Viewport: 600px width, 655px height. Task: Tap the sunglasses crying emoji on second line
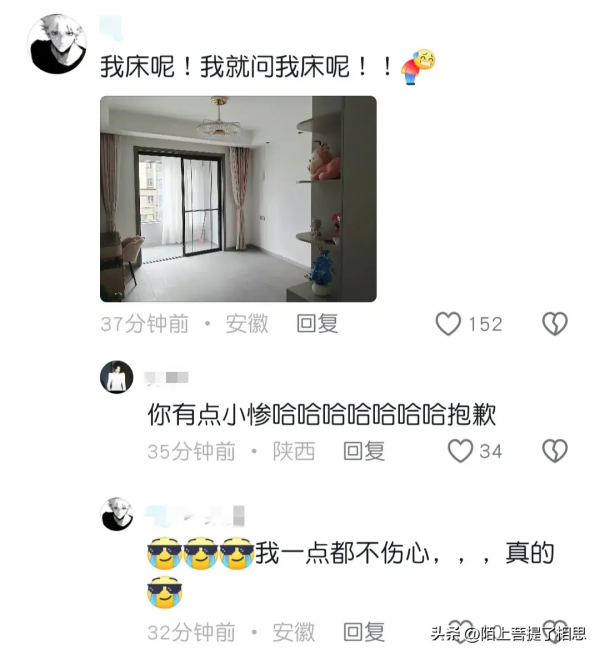pyautogui.click(x=165, y=592)
